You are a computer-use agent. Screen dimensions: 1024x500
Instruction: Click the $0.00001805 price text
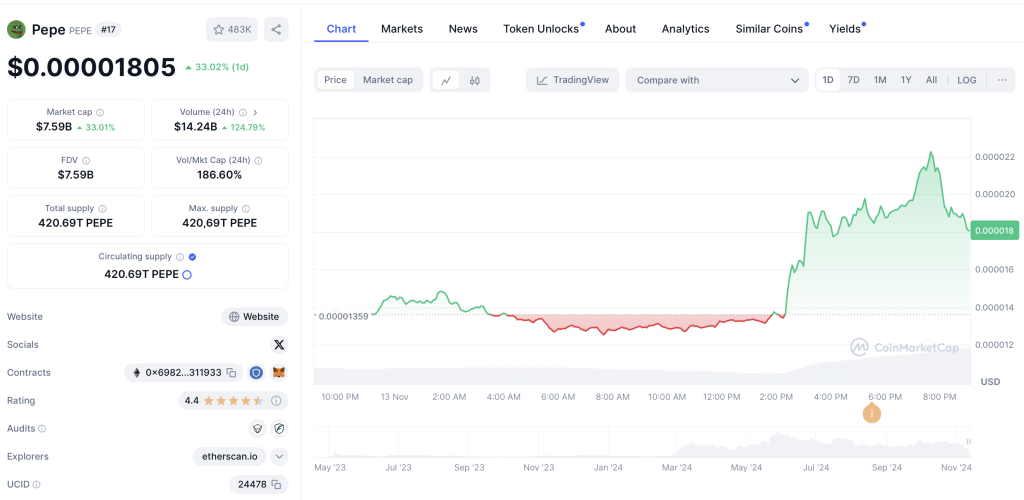[x=91, y=67]
